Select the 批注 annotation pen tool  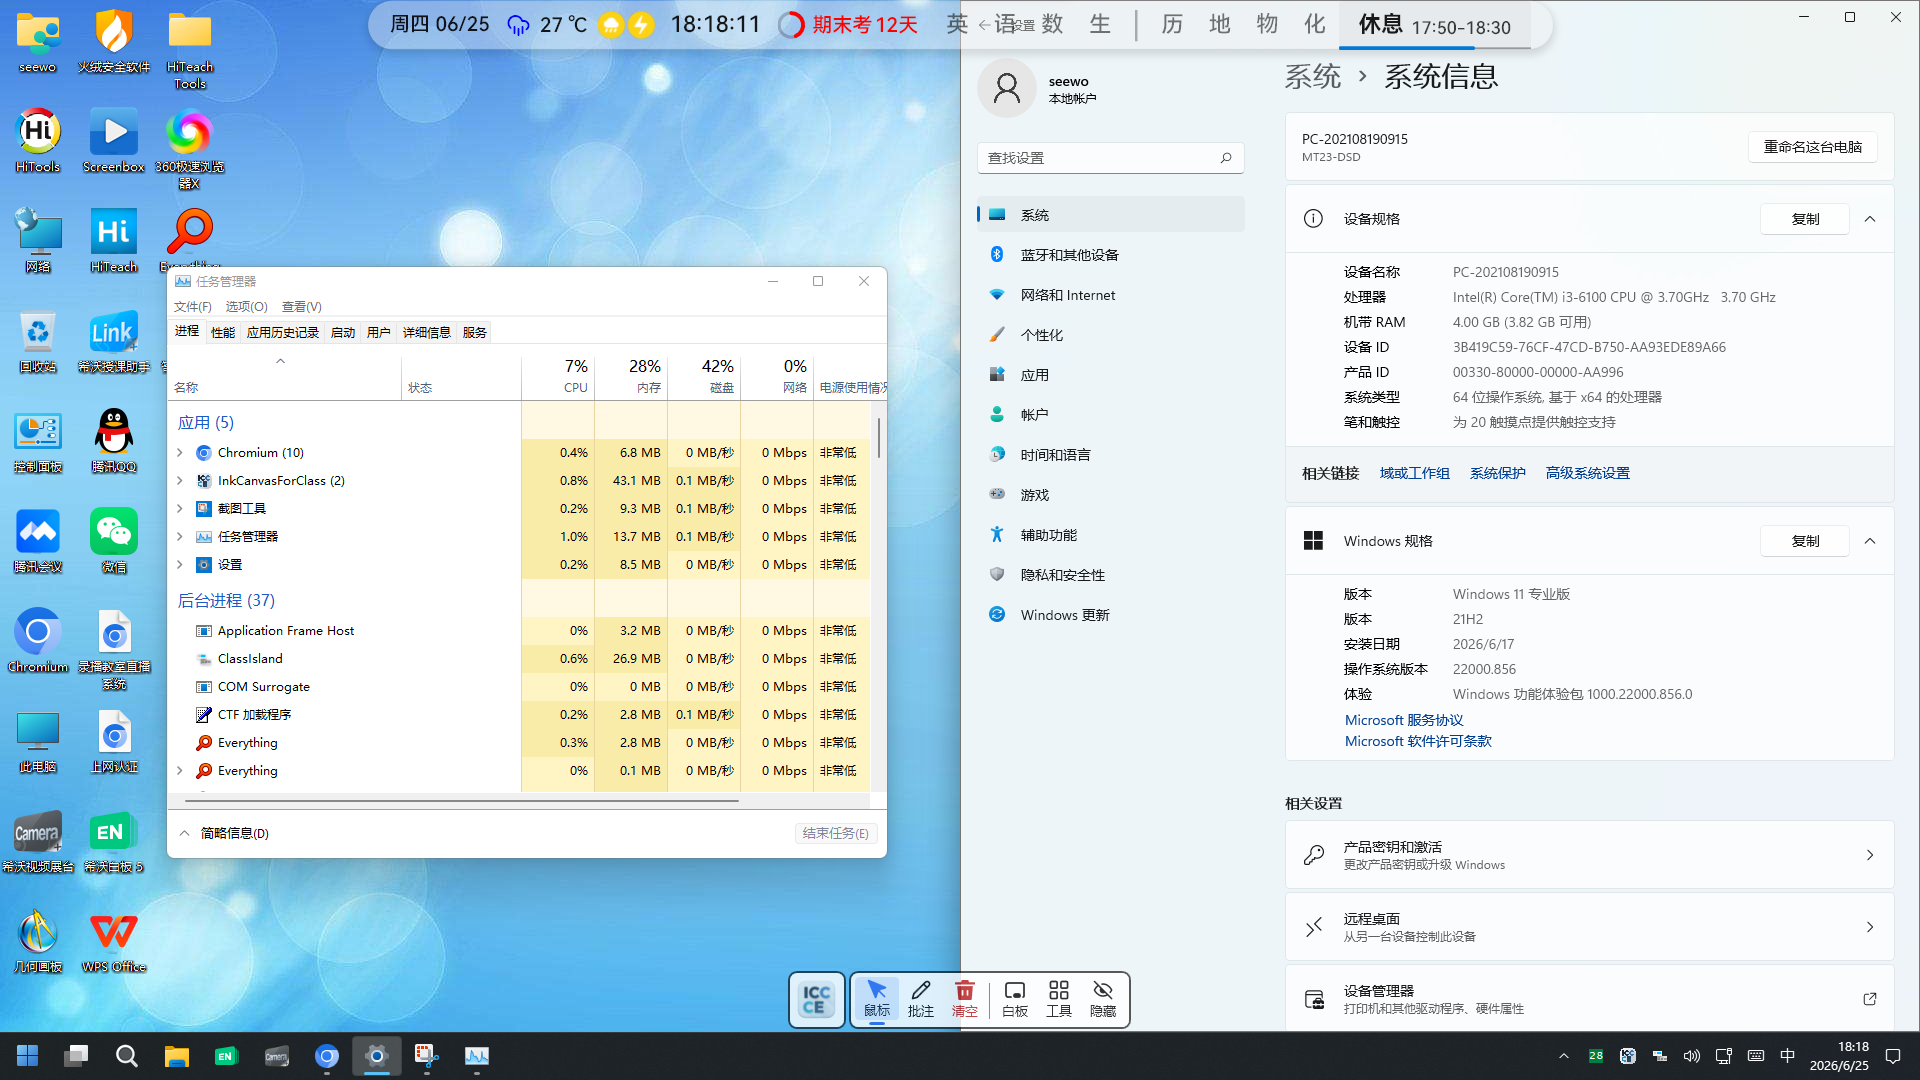click(921, 999)
